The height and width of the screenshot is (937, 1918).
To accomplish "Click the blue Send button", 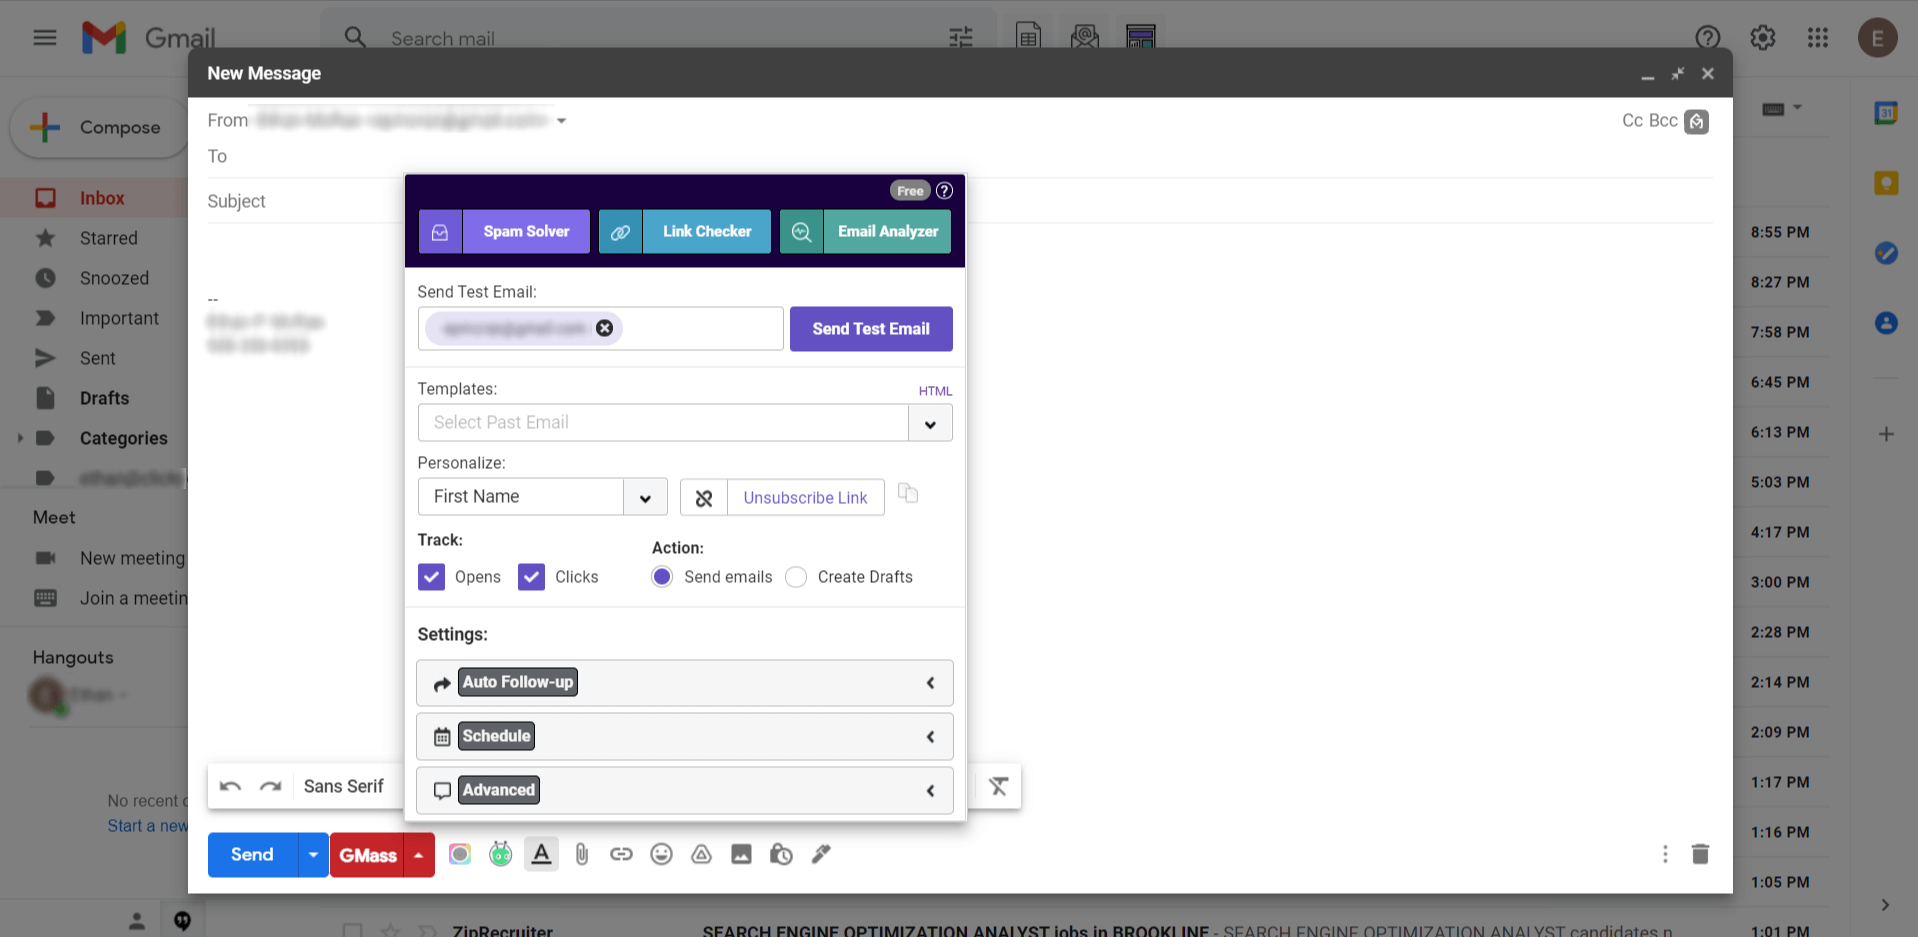I will [x=252, y=855].
